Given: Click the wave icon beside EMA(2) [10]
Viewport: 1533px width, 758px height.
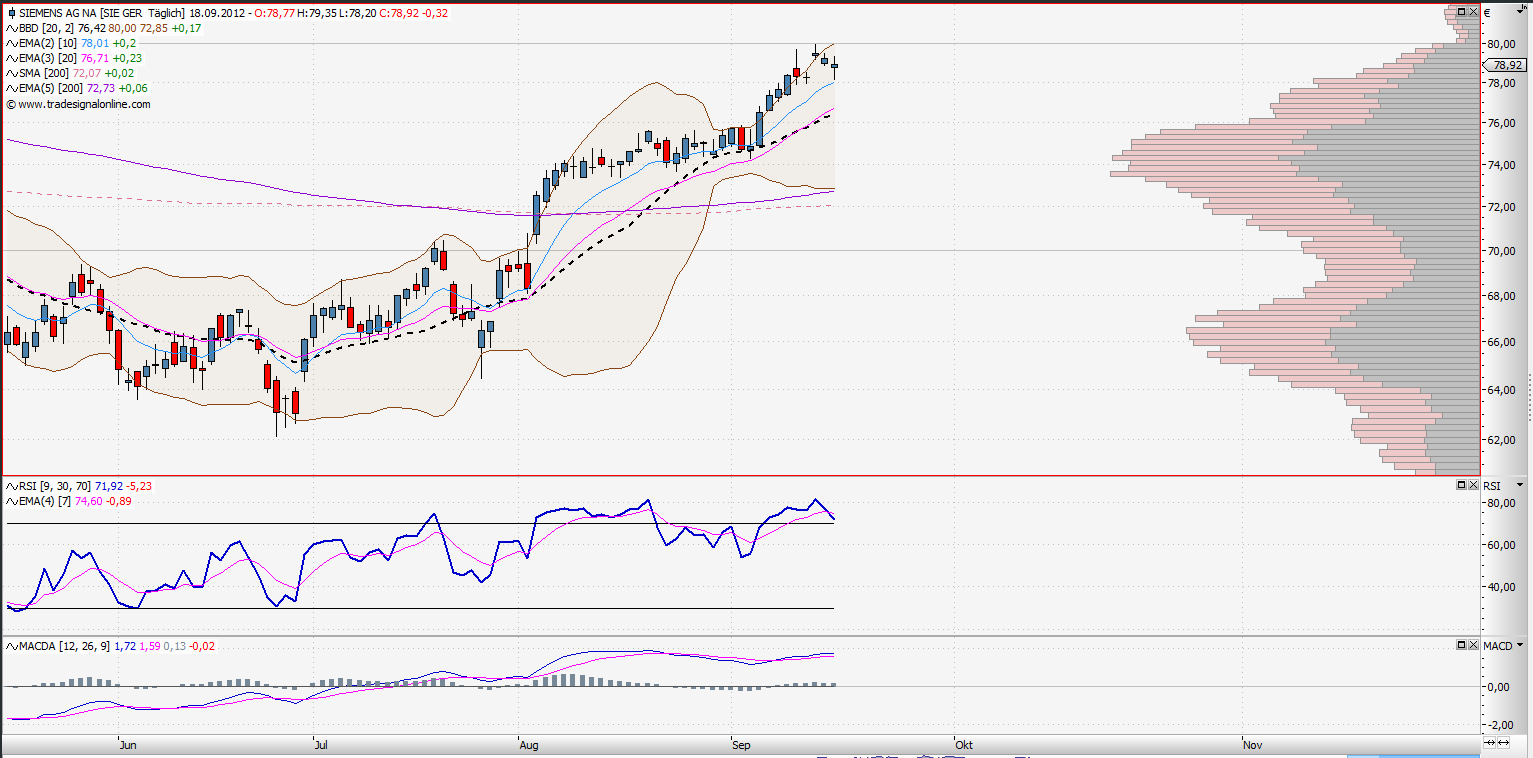Looking at the screenshot, I should (x=12, y=43).
